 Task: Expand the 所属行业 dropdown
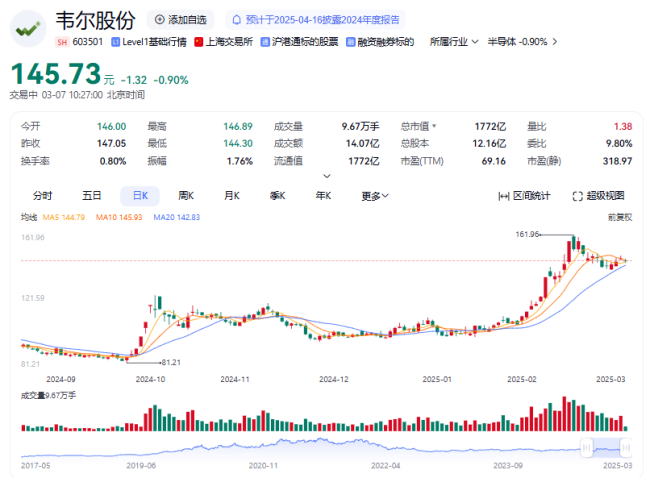(x=454, y=42)
